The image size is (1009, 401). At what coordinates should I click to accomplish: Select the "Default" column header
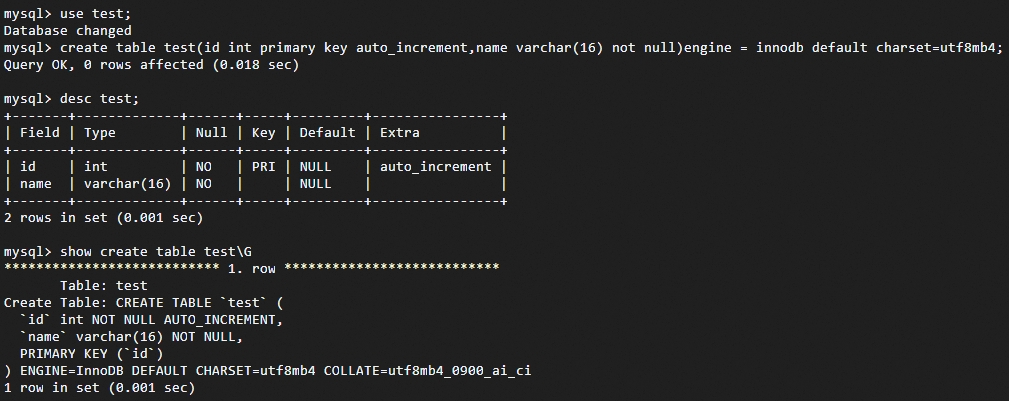click(327, 133)
